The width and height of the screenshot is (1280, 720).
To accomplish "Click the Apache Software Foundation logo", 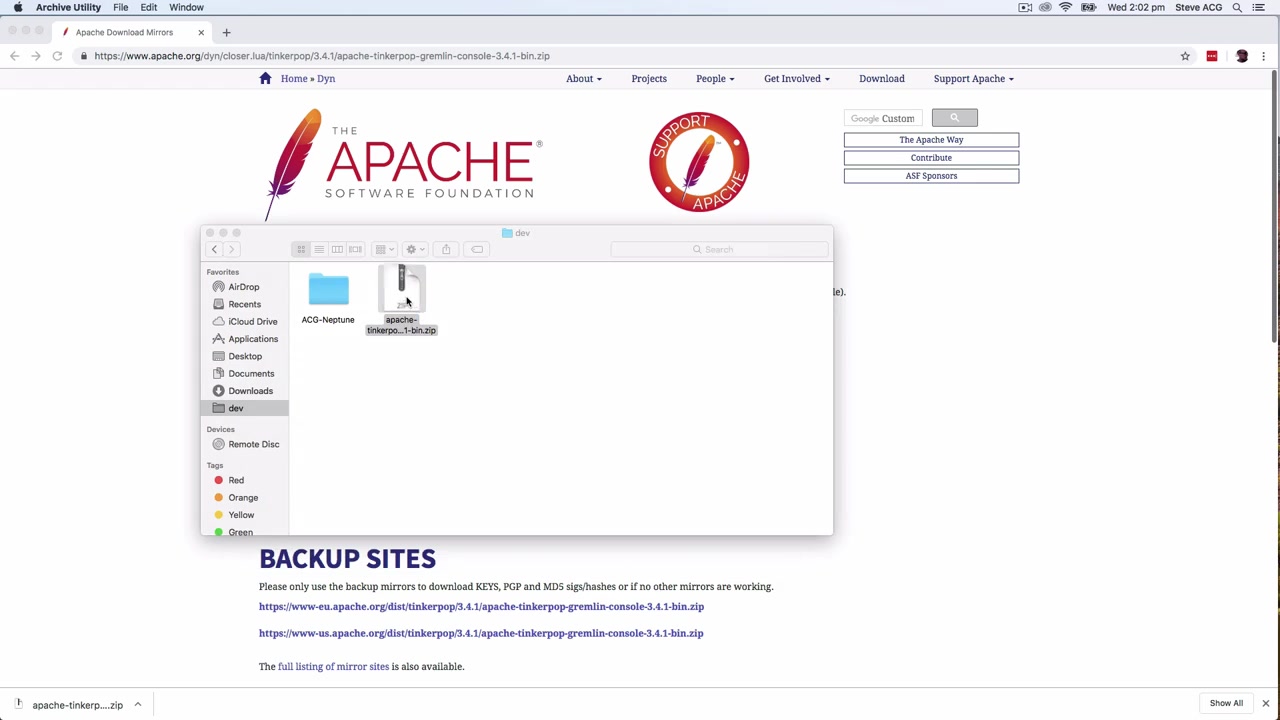I will click(x=404, y=164).
